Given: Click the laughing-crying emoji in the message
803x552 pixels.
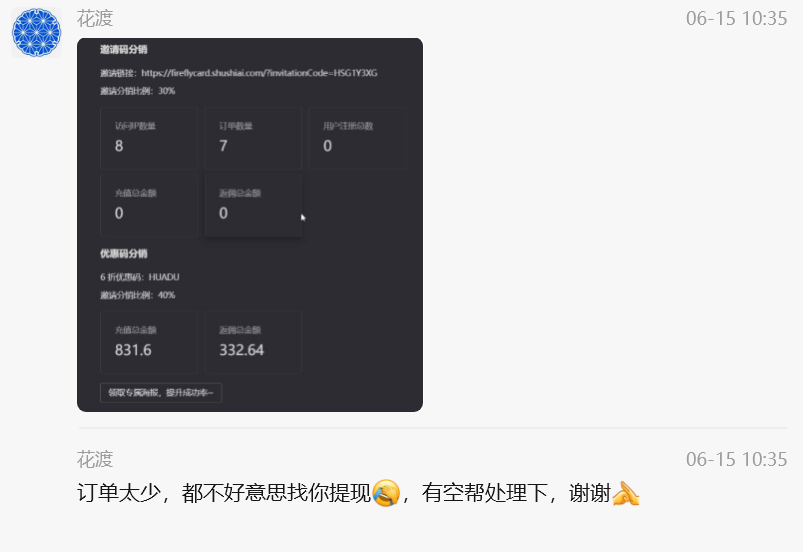Looking at the screenshot, I should (x=386, y=494).
